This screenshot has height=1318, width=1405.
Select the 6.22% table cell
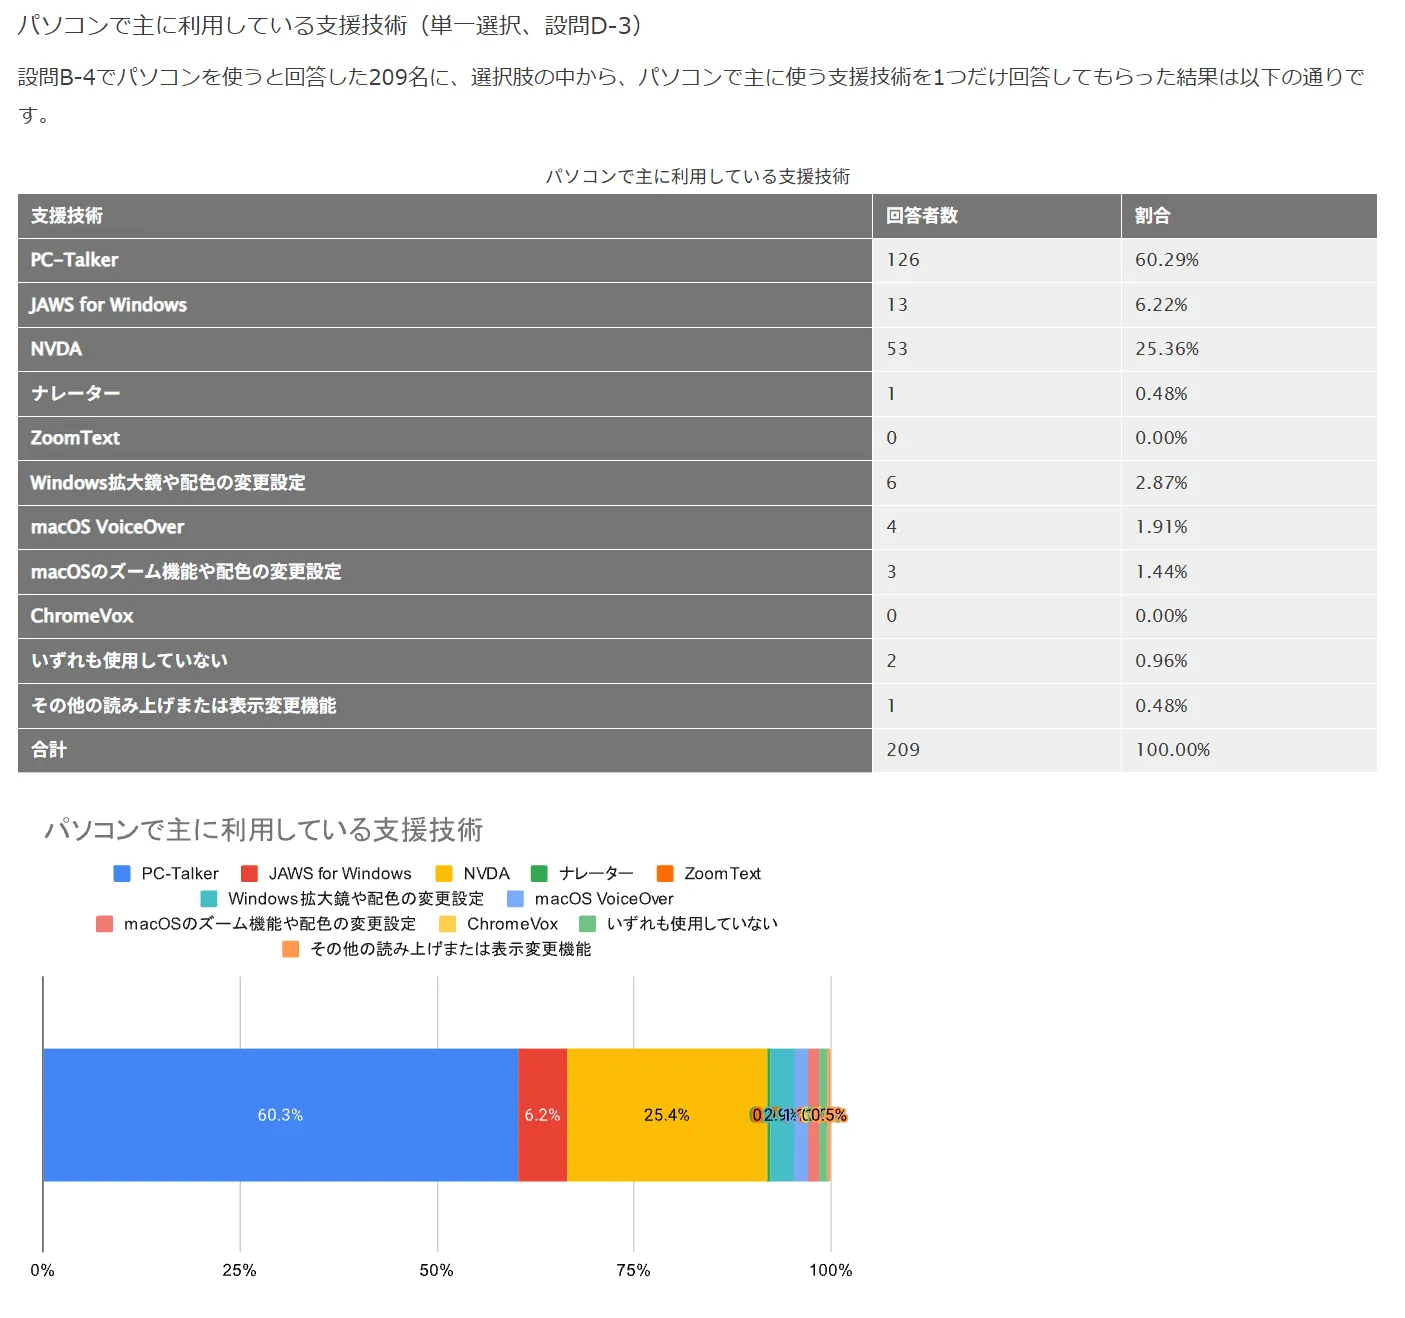coord(1249,305)
